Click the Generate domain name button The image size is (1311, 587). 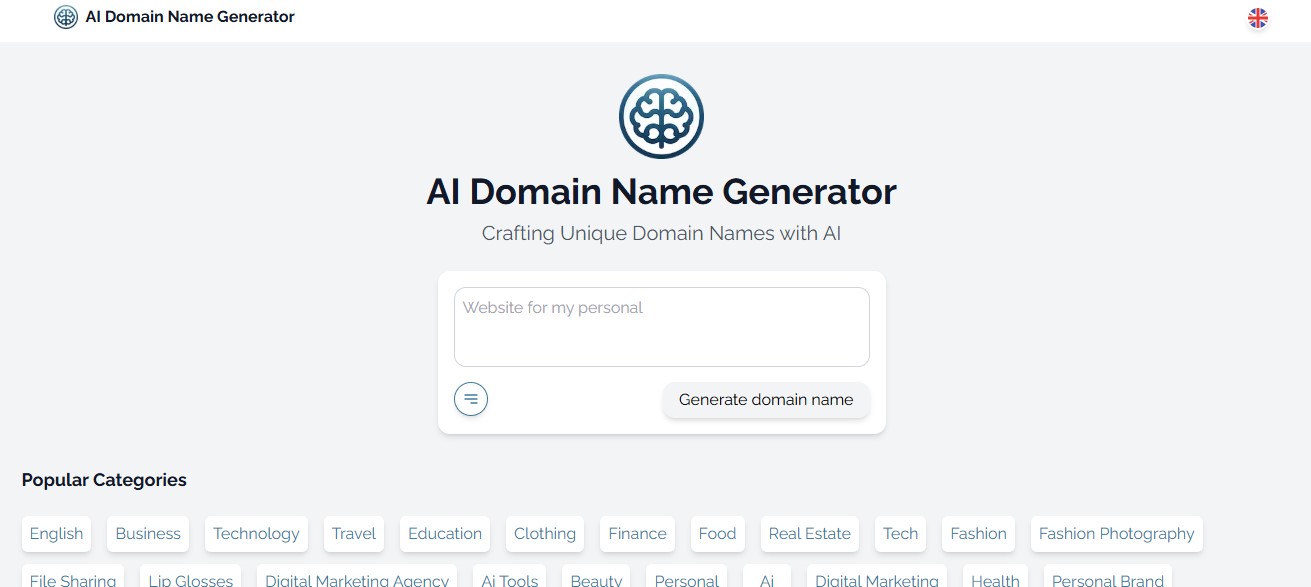point(766,400)
